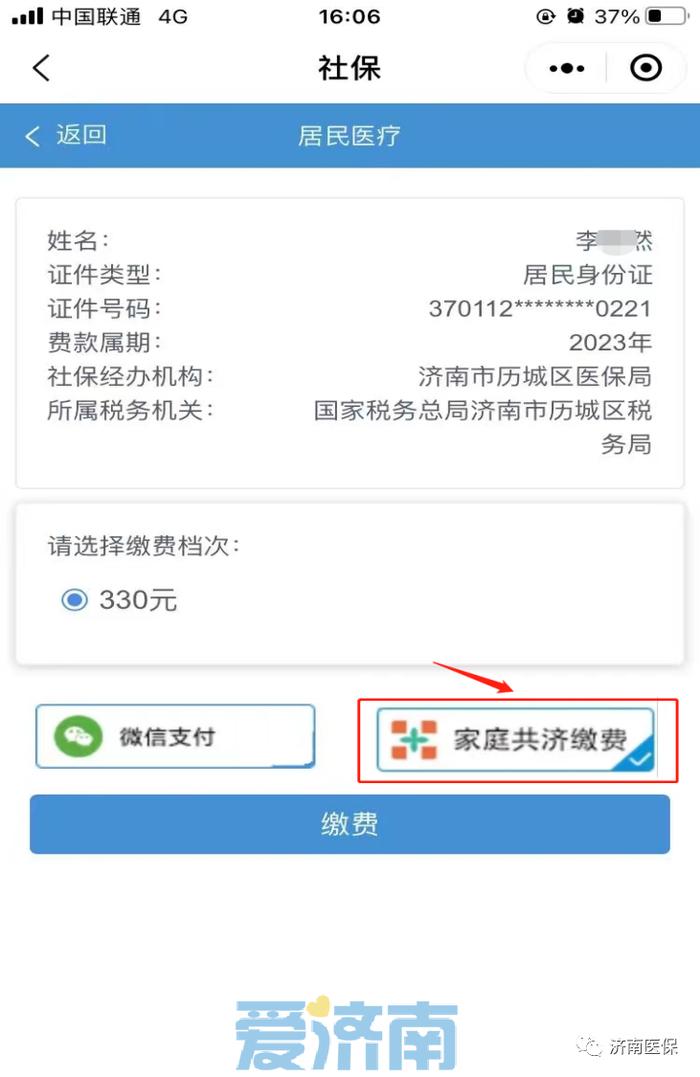Tap the 返回 chevron in blue bar

[x=32, y=136]
